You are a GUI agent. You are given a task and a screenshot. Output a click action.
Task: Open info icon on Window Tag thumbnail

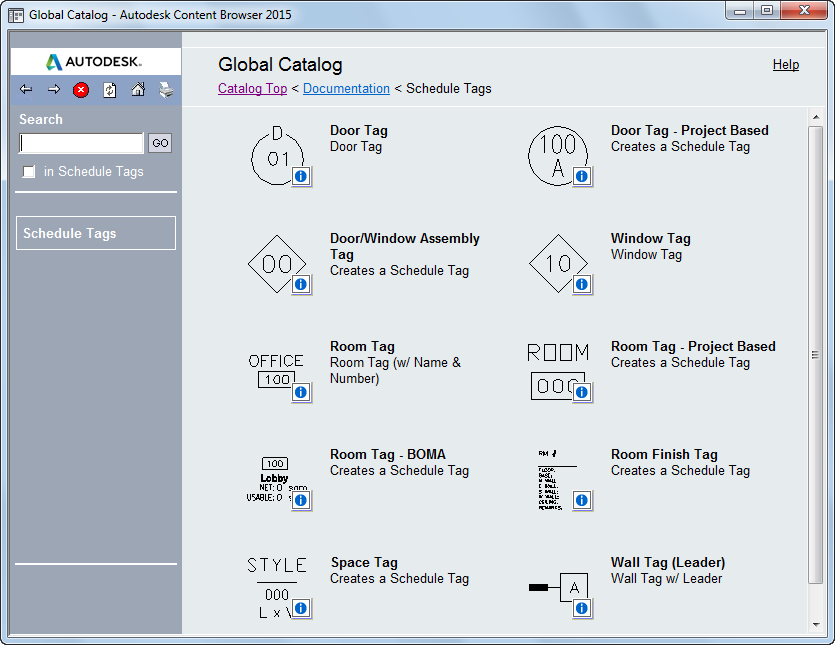click(x=582, y=284)
